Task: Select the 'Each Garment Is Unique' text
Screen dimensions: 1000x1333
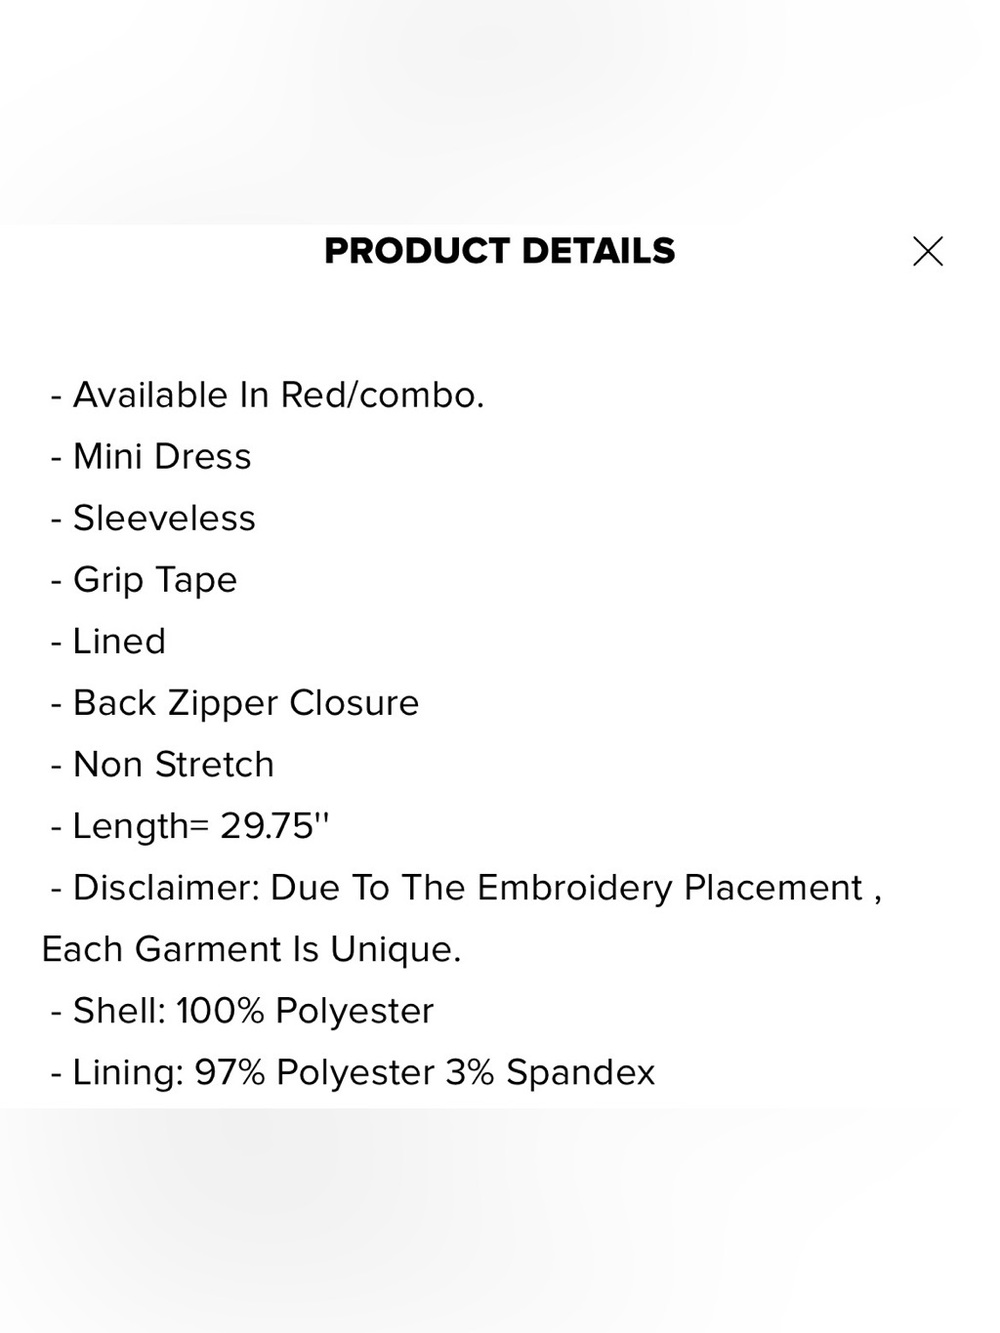Action: (251, 949)
